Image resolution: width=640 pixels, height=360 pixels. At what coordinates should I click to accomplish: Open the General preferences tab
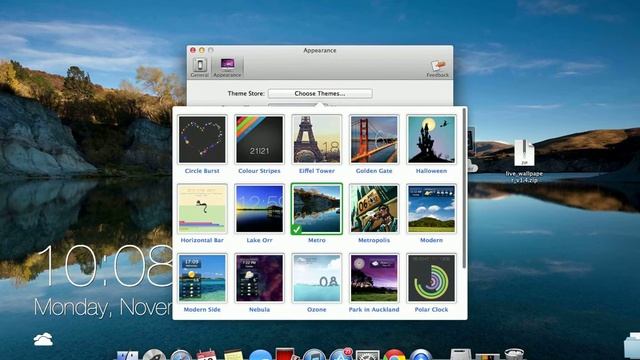click(x=200, y=68)
